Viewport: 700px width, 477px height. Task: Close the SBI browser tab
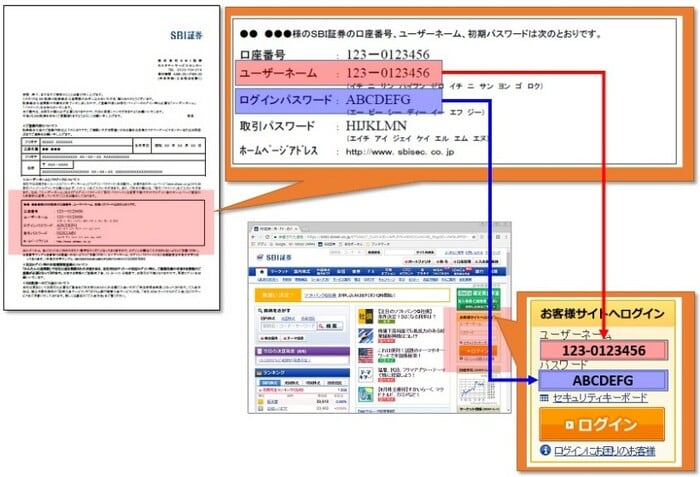click(x=296, y=229)
